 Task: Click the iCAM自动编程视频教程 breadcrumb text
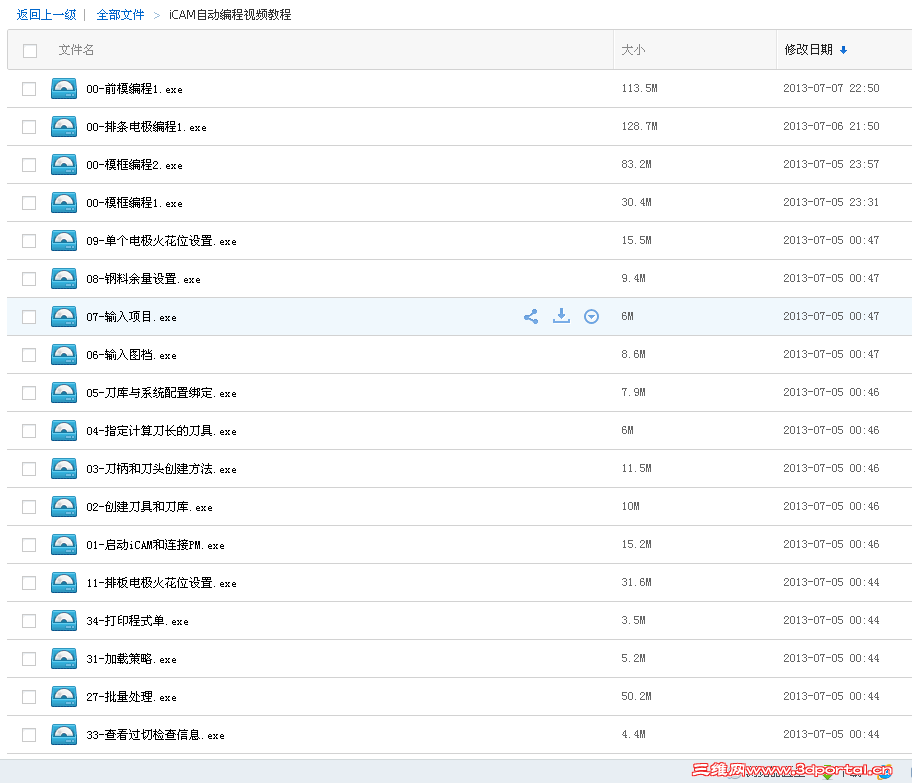pos(230,15)
